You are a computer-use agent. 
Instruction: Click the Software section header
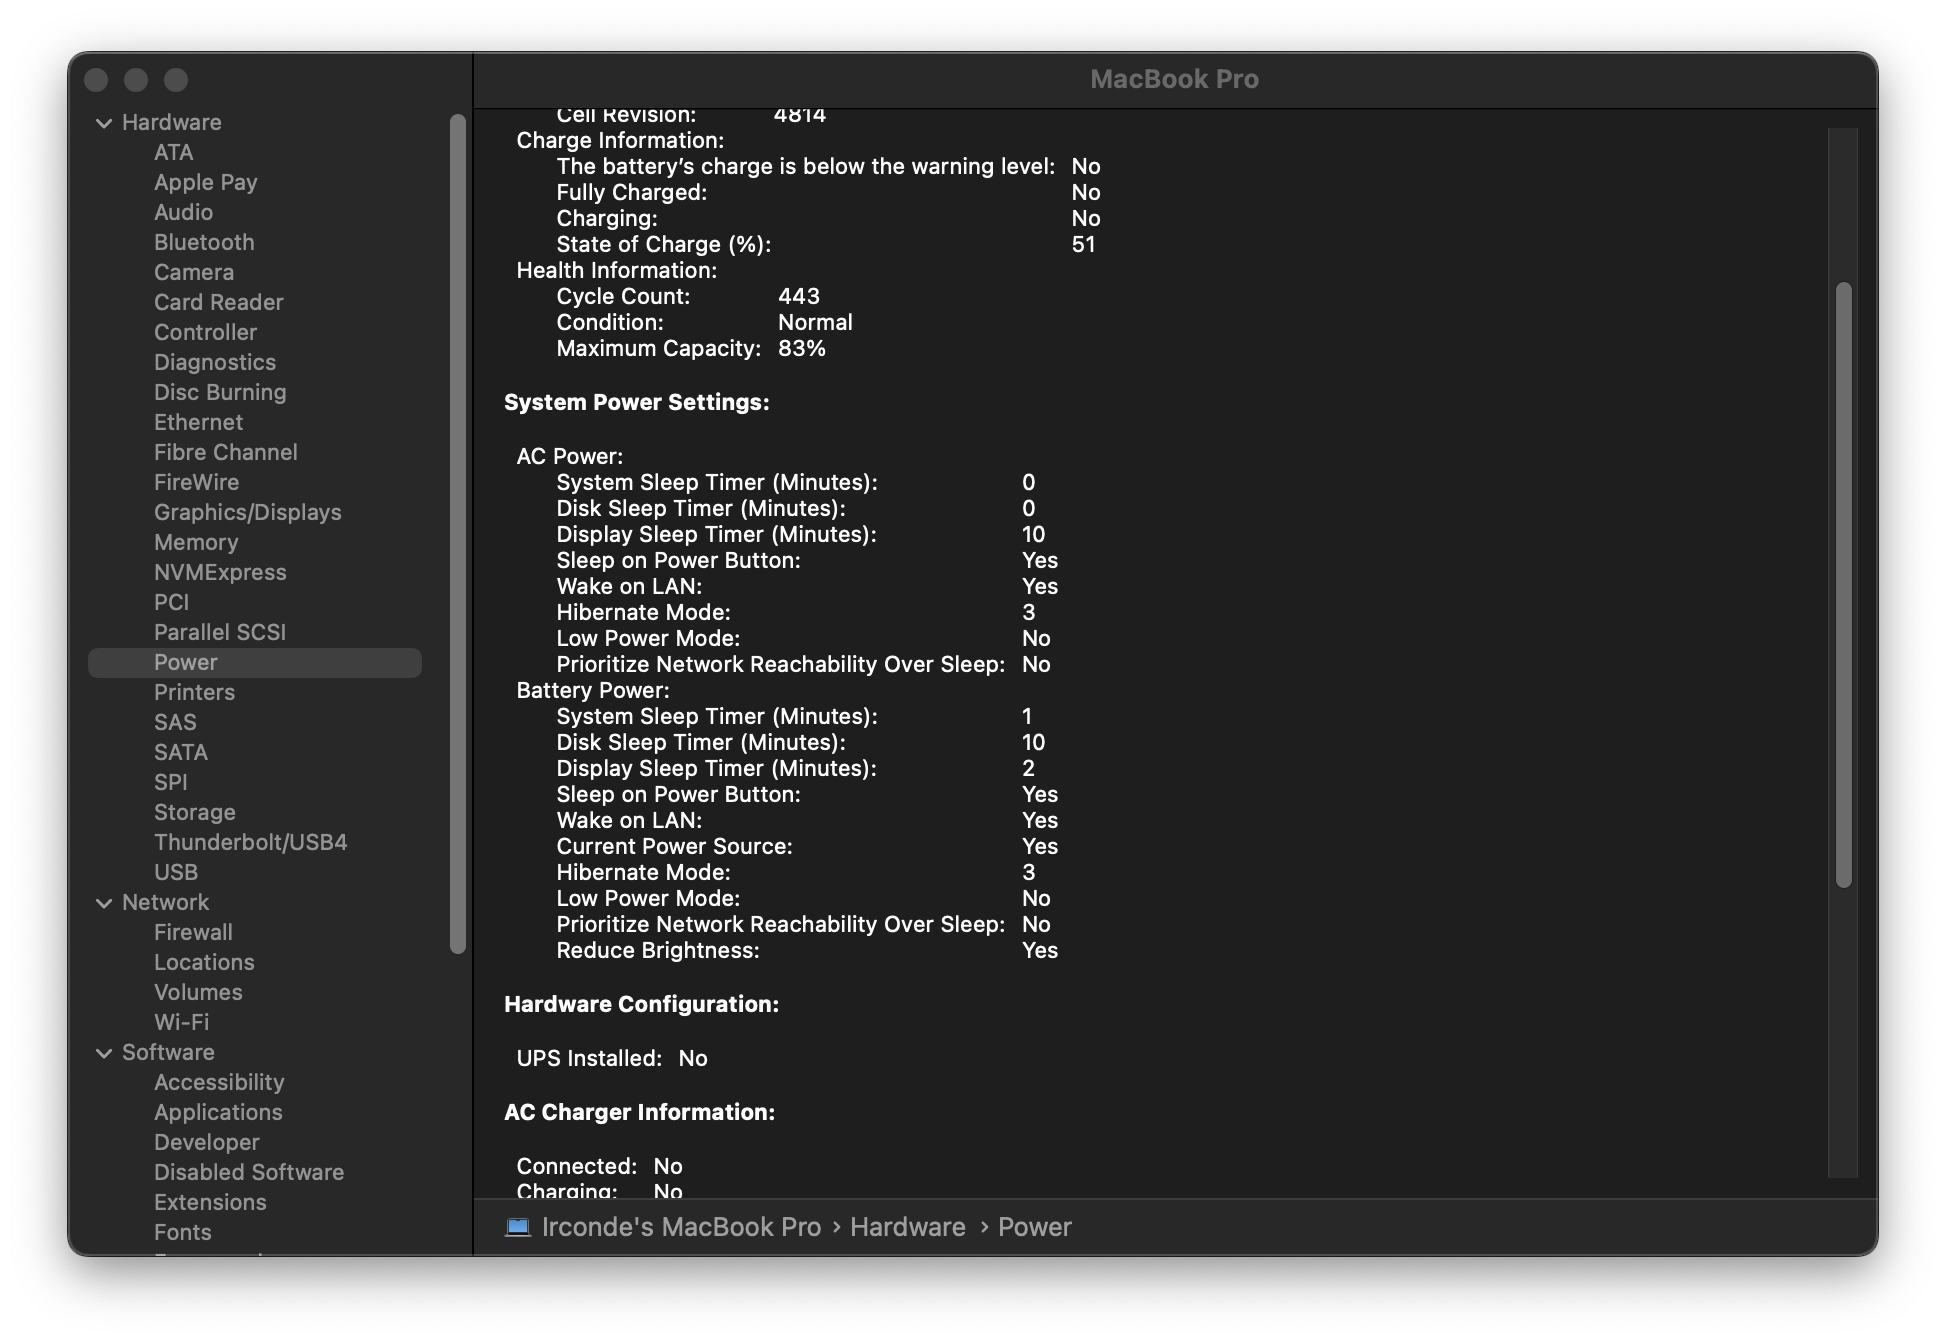(168, 1052)
